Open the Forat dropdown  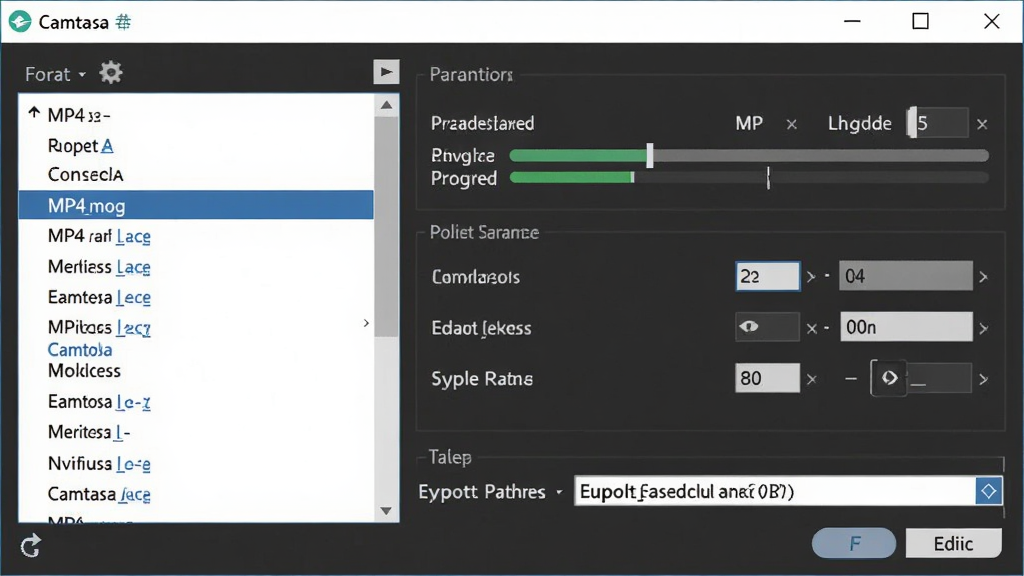click(56, 74)
